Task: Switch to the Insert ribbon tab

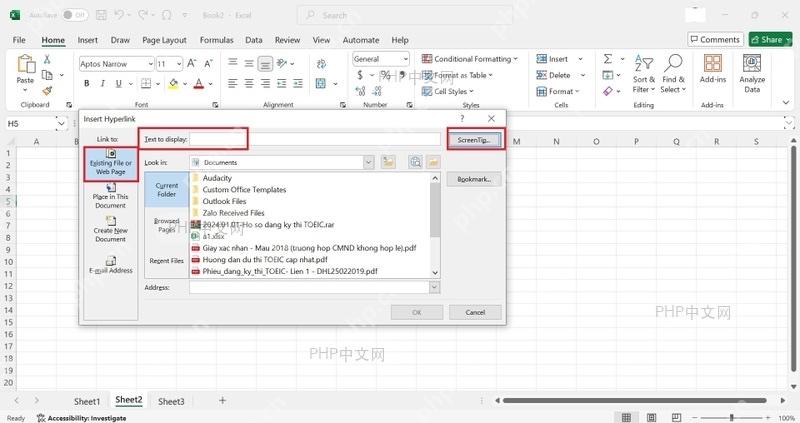Action: pyautogui.click(x=88, y=40)
